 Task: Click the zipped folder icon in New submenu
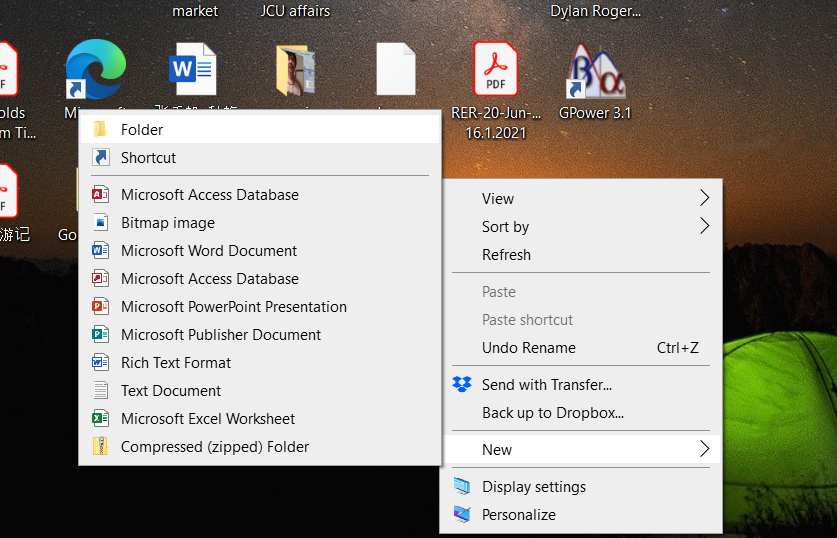[x=100, y=447]
